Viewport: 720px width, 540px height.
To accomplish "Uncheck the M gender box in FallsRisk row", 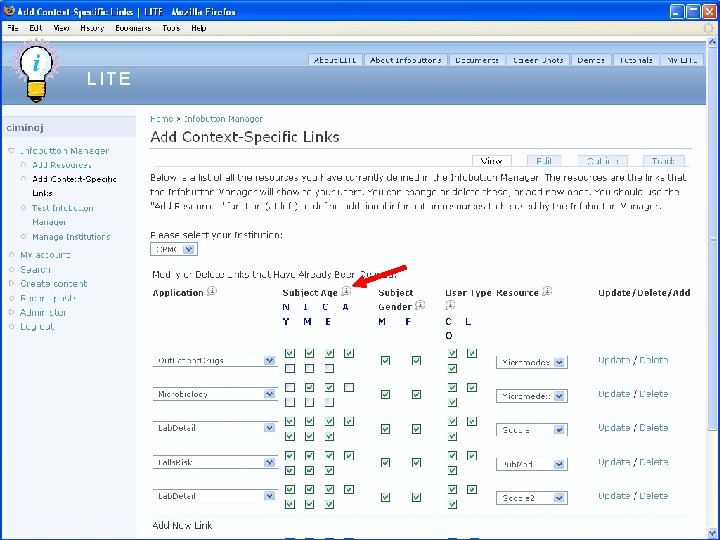I will [385, 463].
